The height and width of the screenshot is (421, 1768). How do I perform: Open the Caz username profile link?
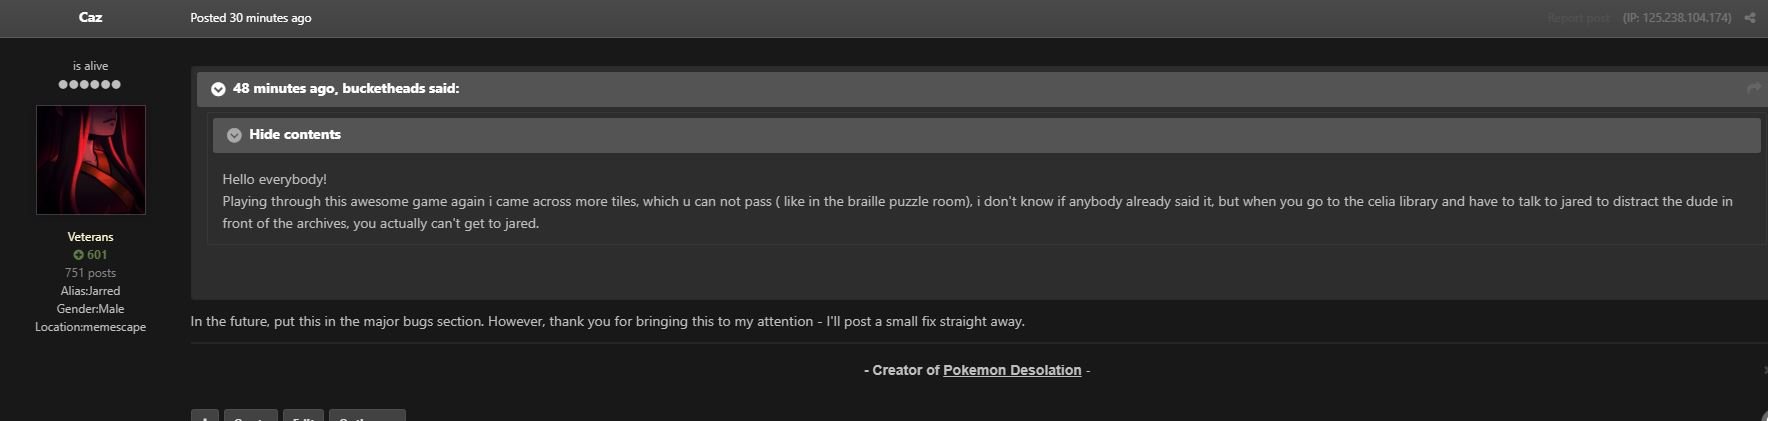(90, 17)
